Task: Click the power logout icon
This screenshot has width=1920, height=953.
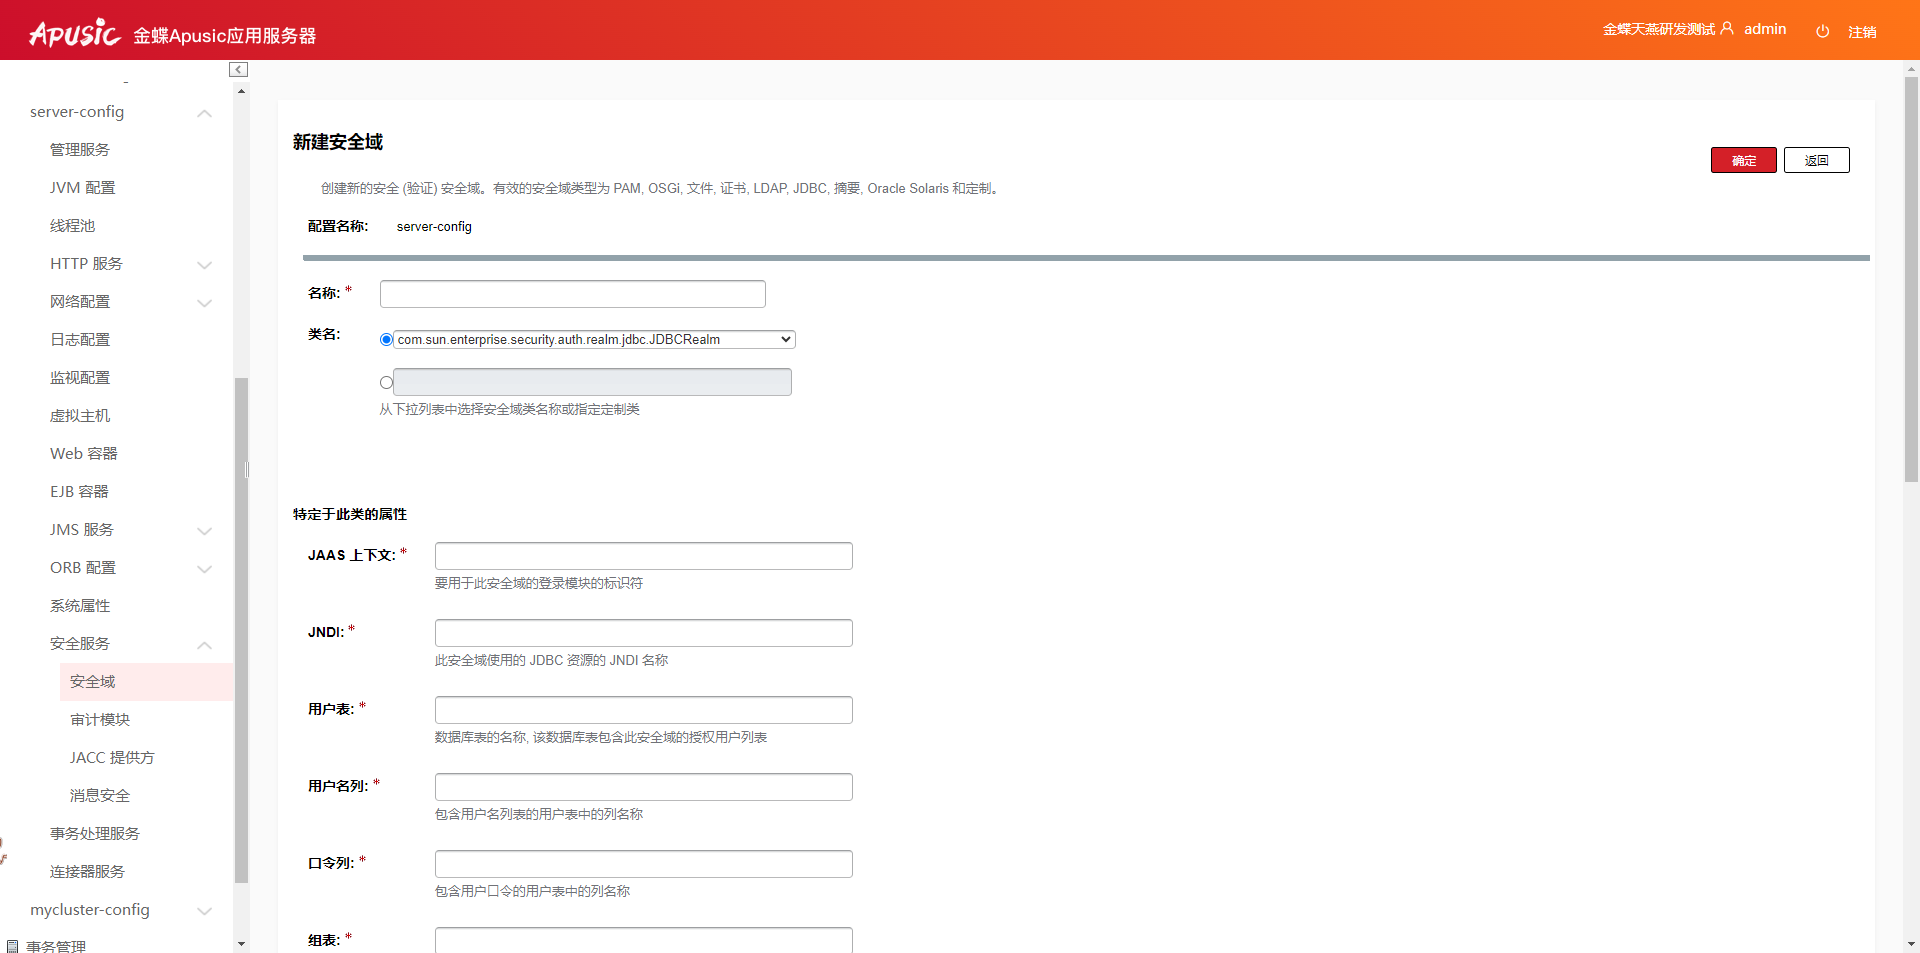Action: (x=1822, y=31)
